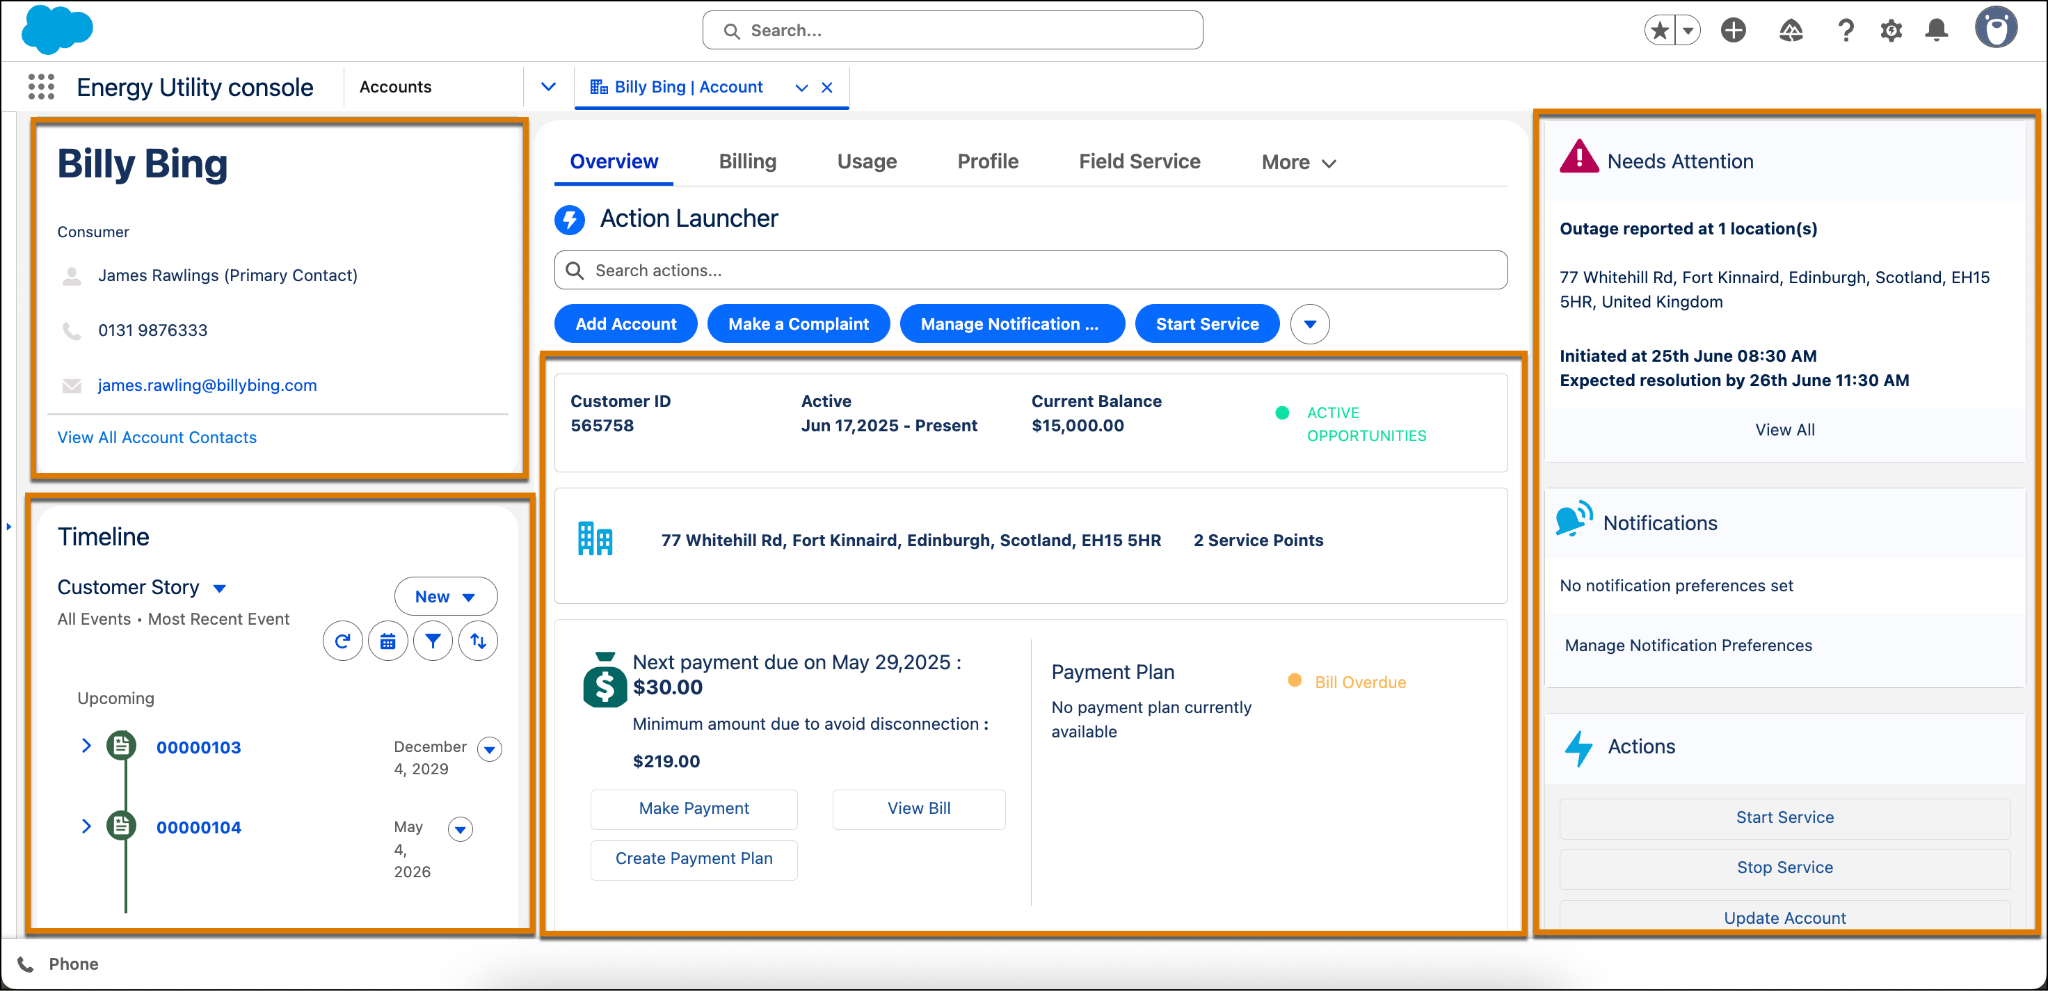
Task: Toggle Timeline sort order
Action: coord(478,641)
